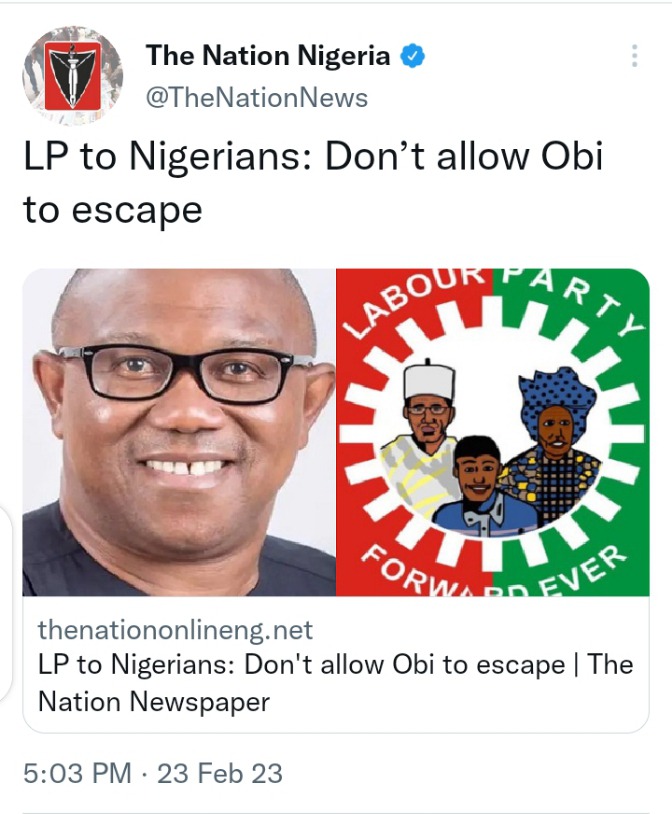Click the blue verified checkmark badge
672x814 pixels.
coord(413,56)
